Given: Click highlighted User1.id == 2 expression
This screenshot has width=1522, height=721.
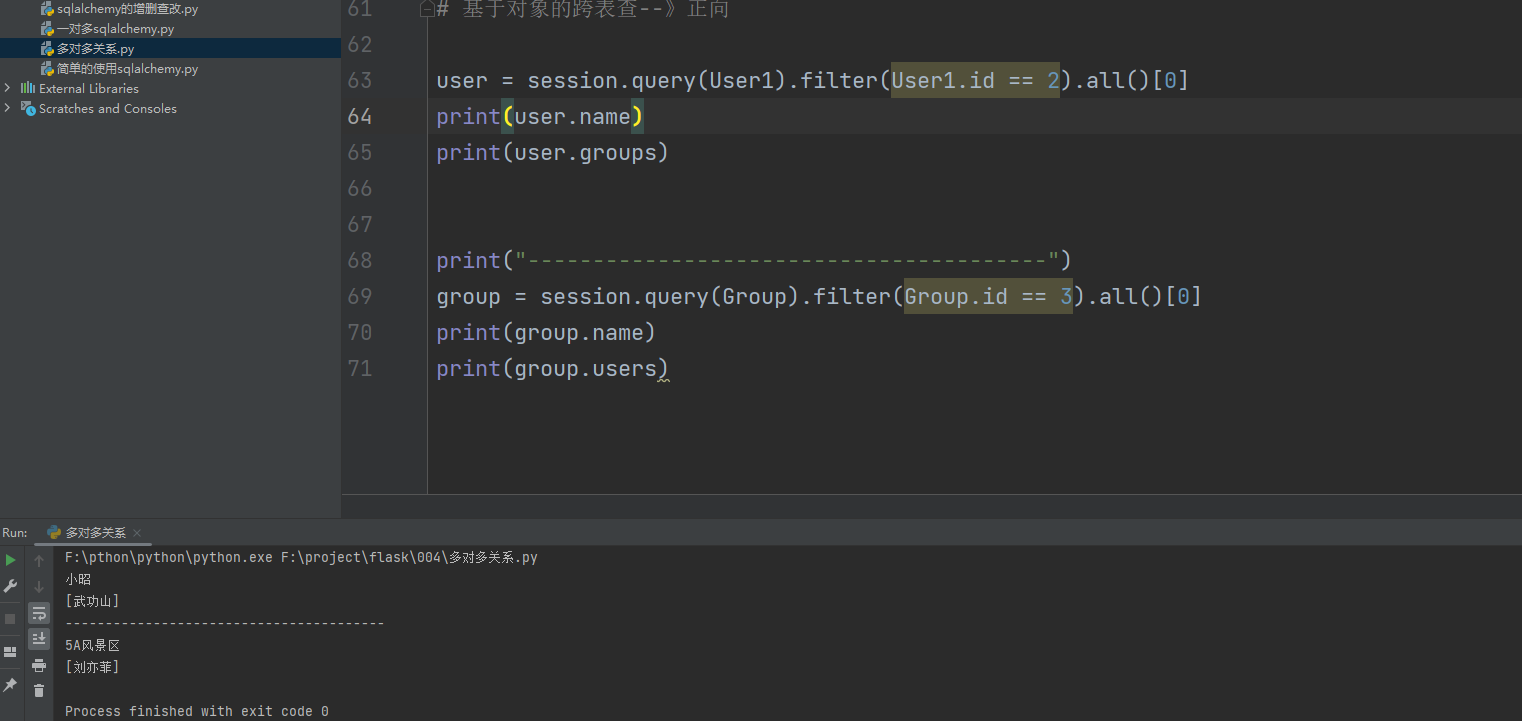Looking at the screenshot, I should [x=975, y=80].
